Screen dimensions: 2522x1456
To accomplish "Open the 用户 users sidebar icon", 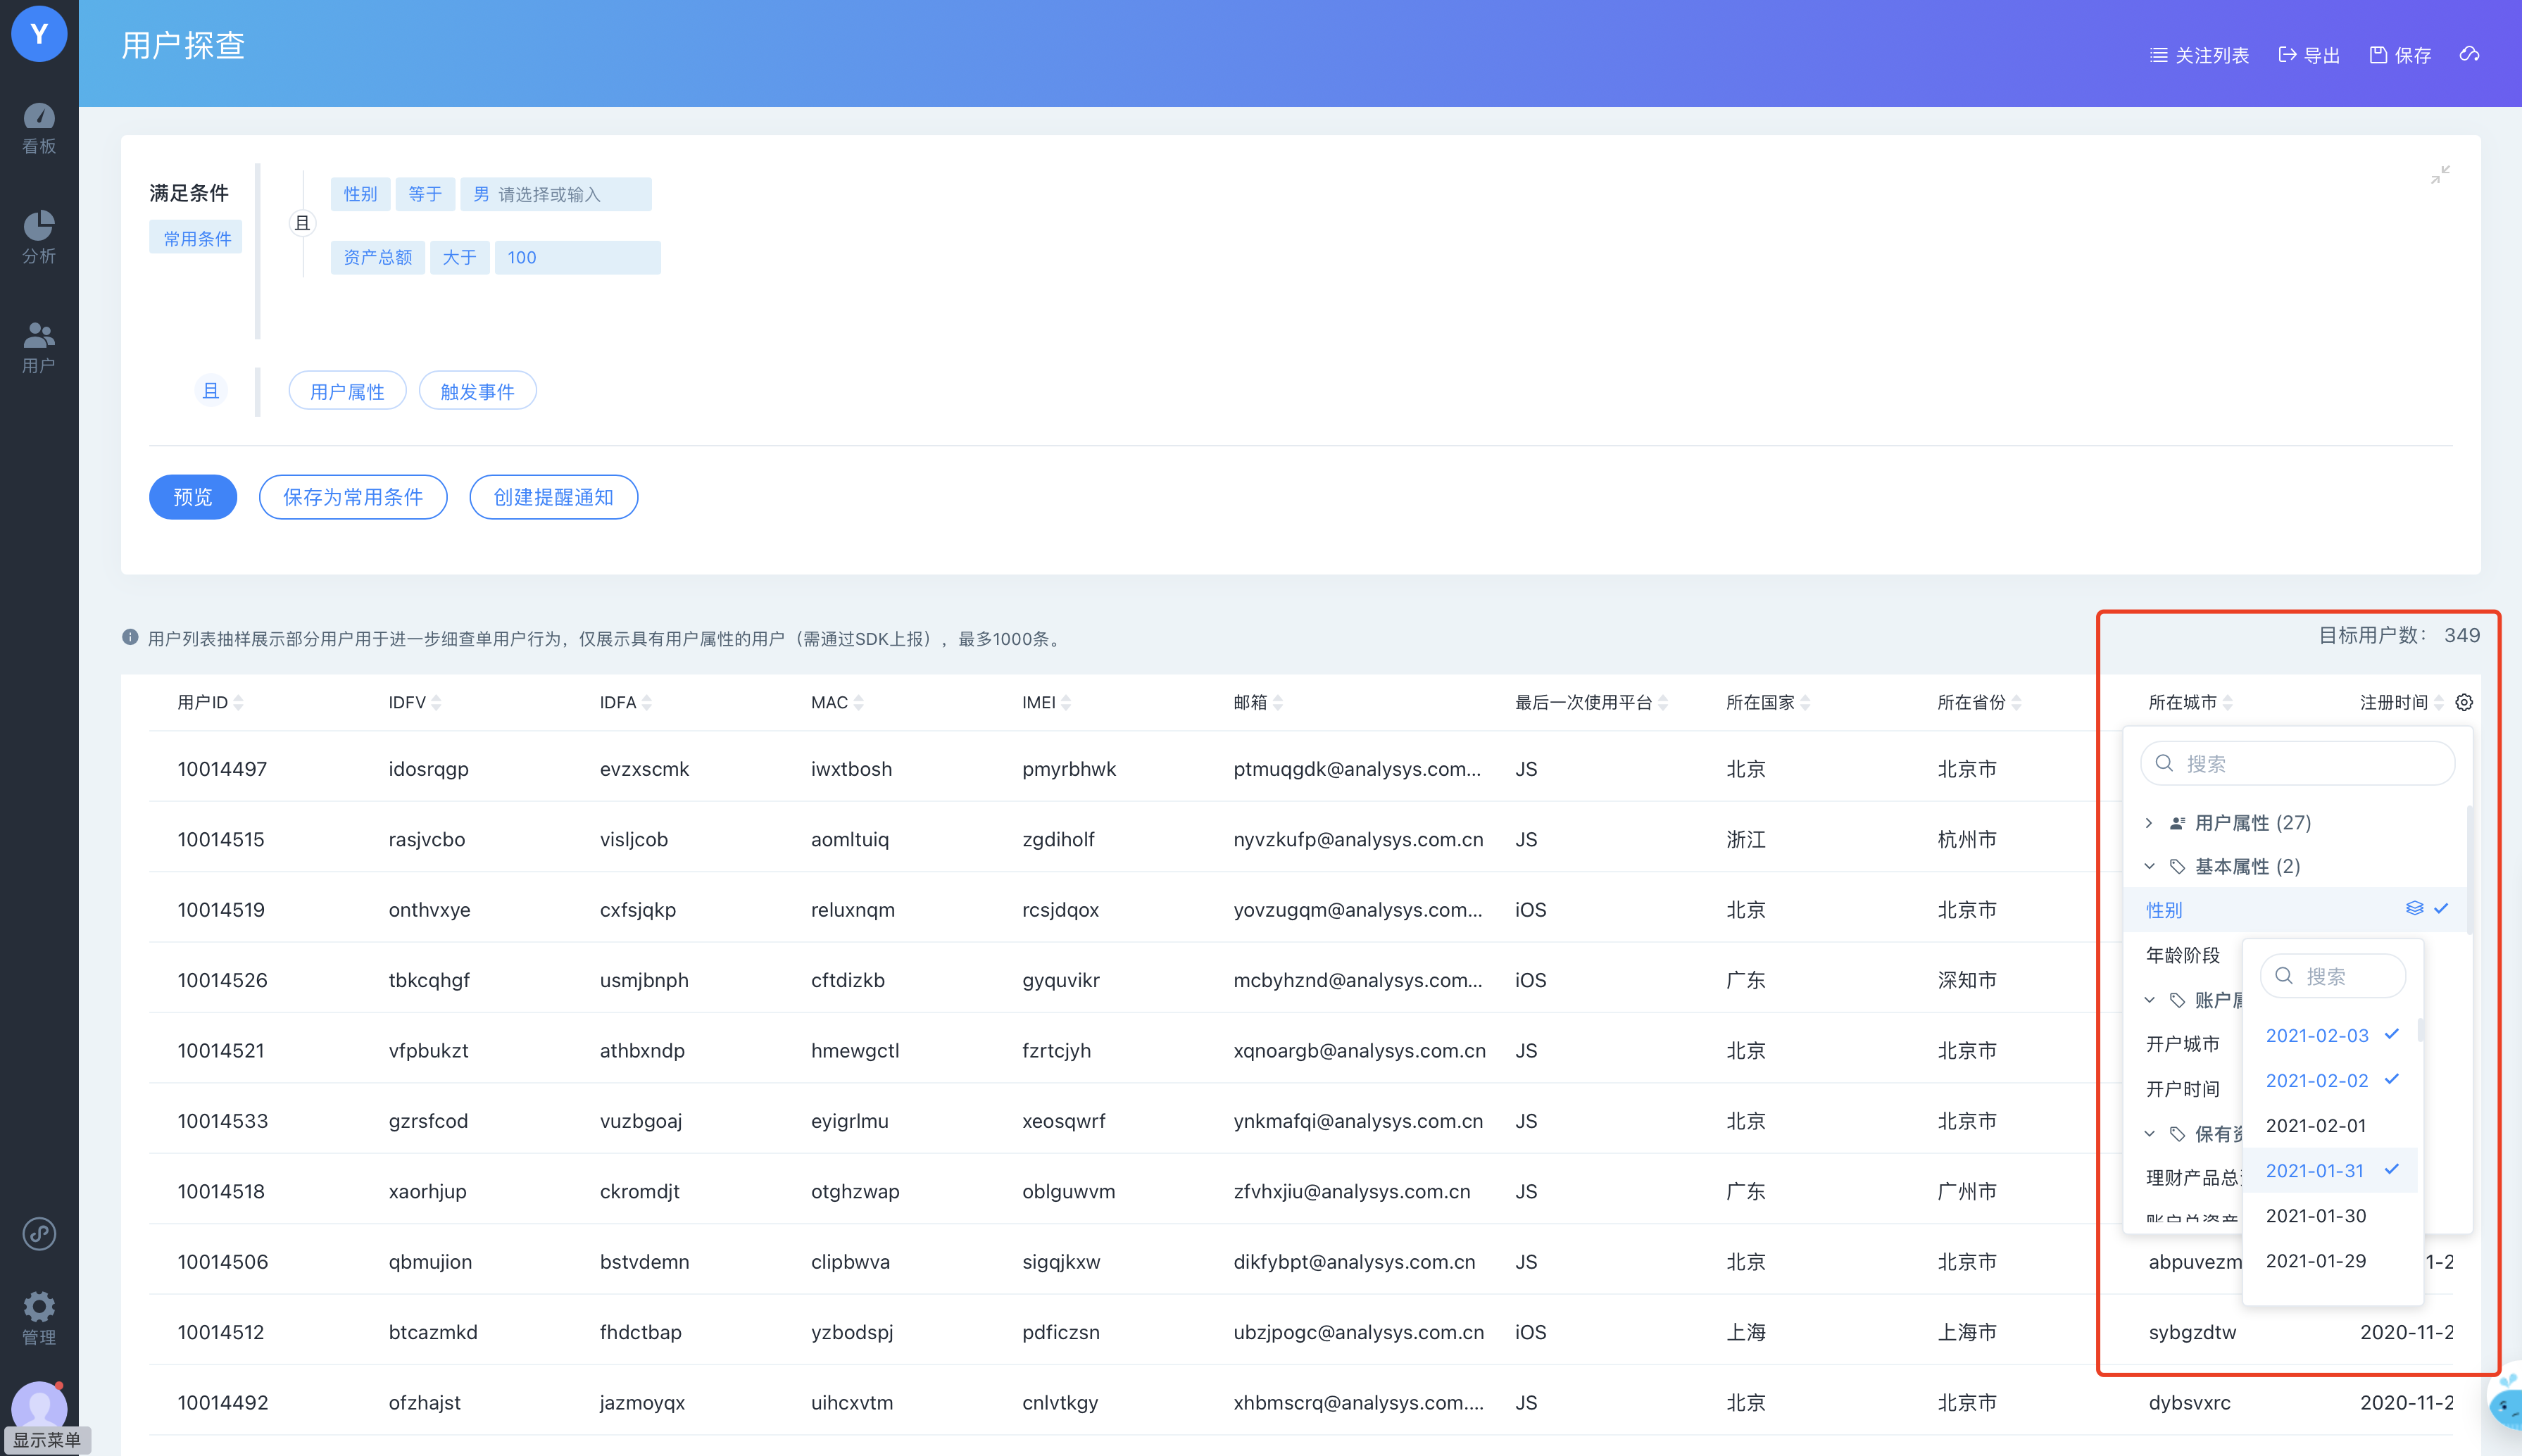I will 39,347.
